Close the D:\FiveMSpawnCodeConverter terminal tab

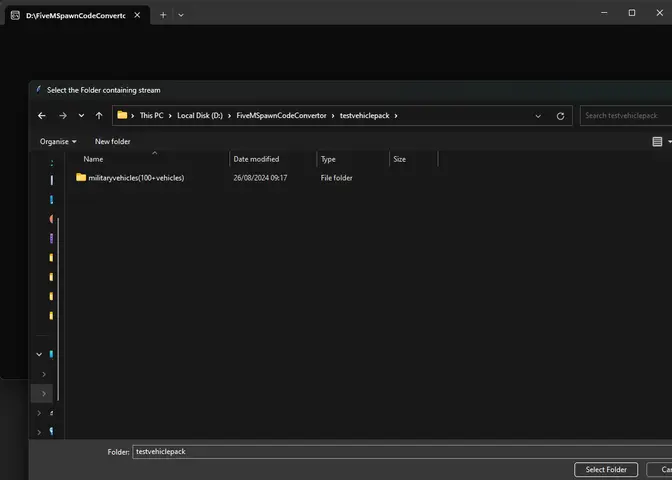(x=137, y=15)
